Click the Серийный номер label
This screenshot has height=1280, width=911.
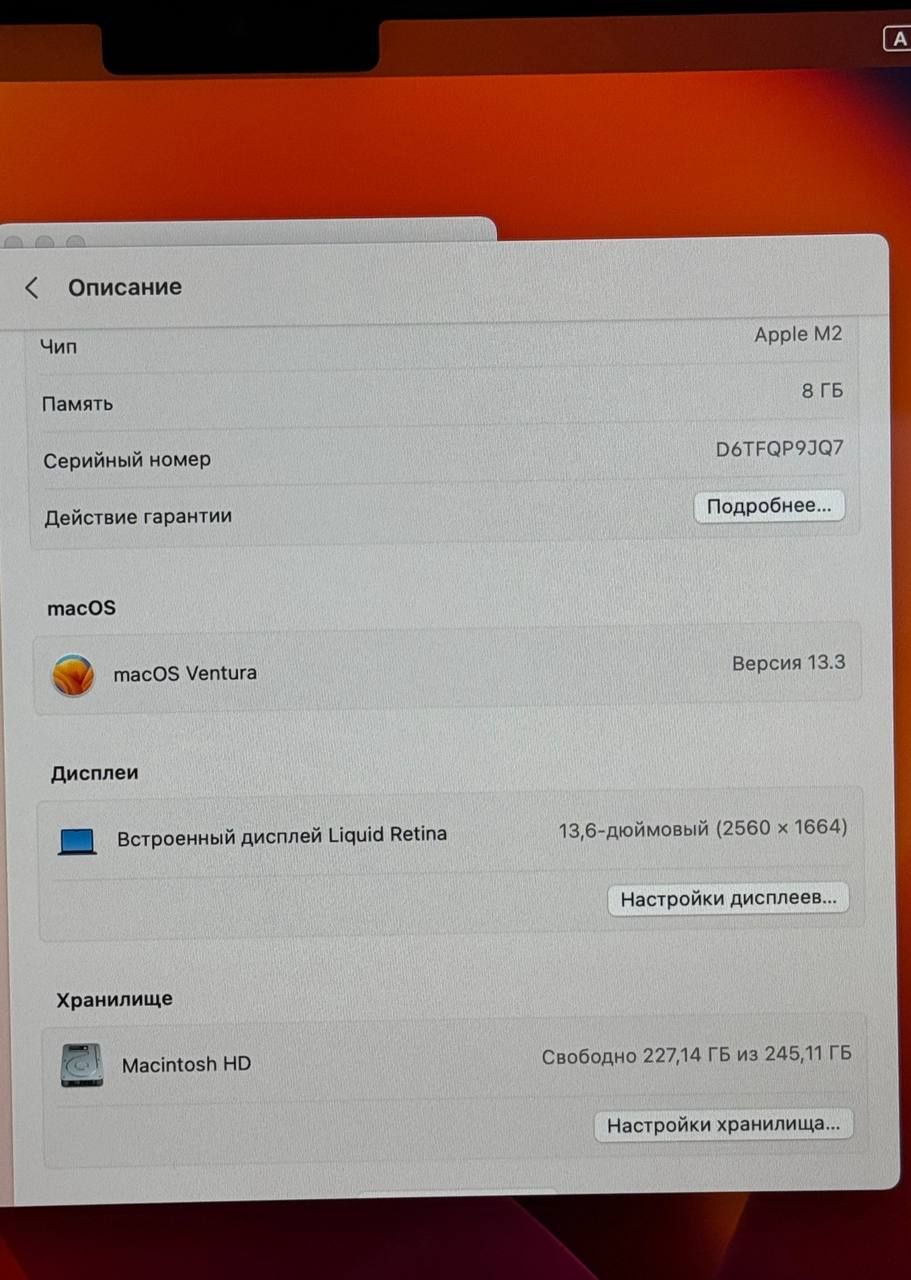[127, 461]
